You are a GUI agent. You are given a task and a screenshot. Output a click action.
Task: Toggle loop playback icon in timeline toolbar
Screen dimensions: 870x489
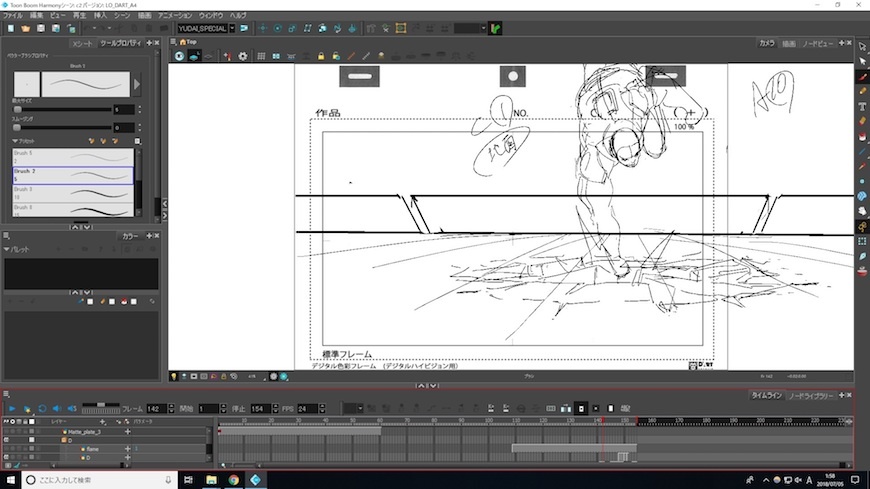[x=42, y=409]
